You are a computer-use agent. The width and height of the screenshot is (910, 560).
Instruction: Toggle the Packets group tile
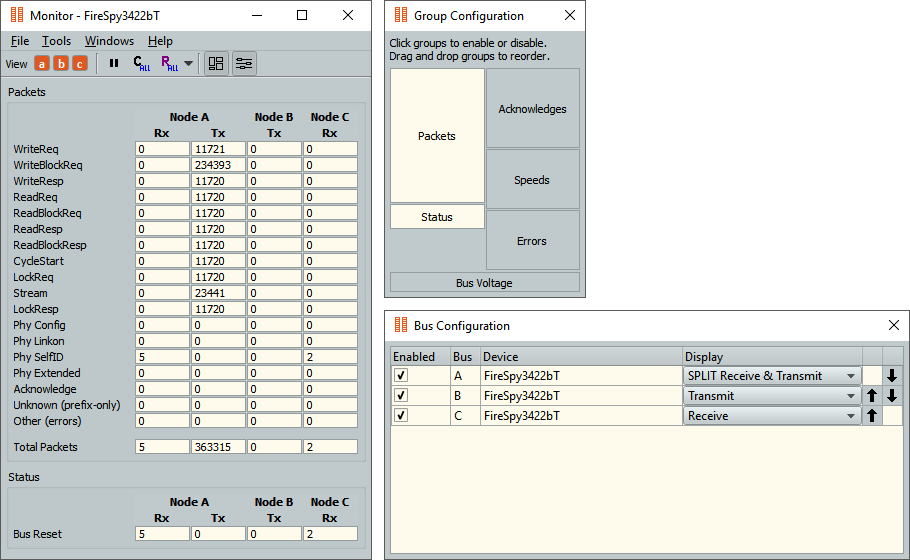click(437, 136)
